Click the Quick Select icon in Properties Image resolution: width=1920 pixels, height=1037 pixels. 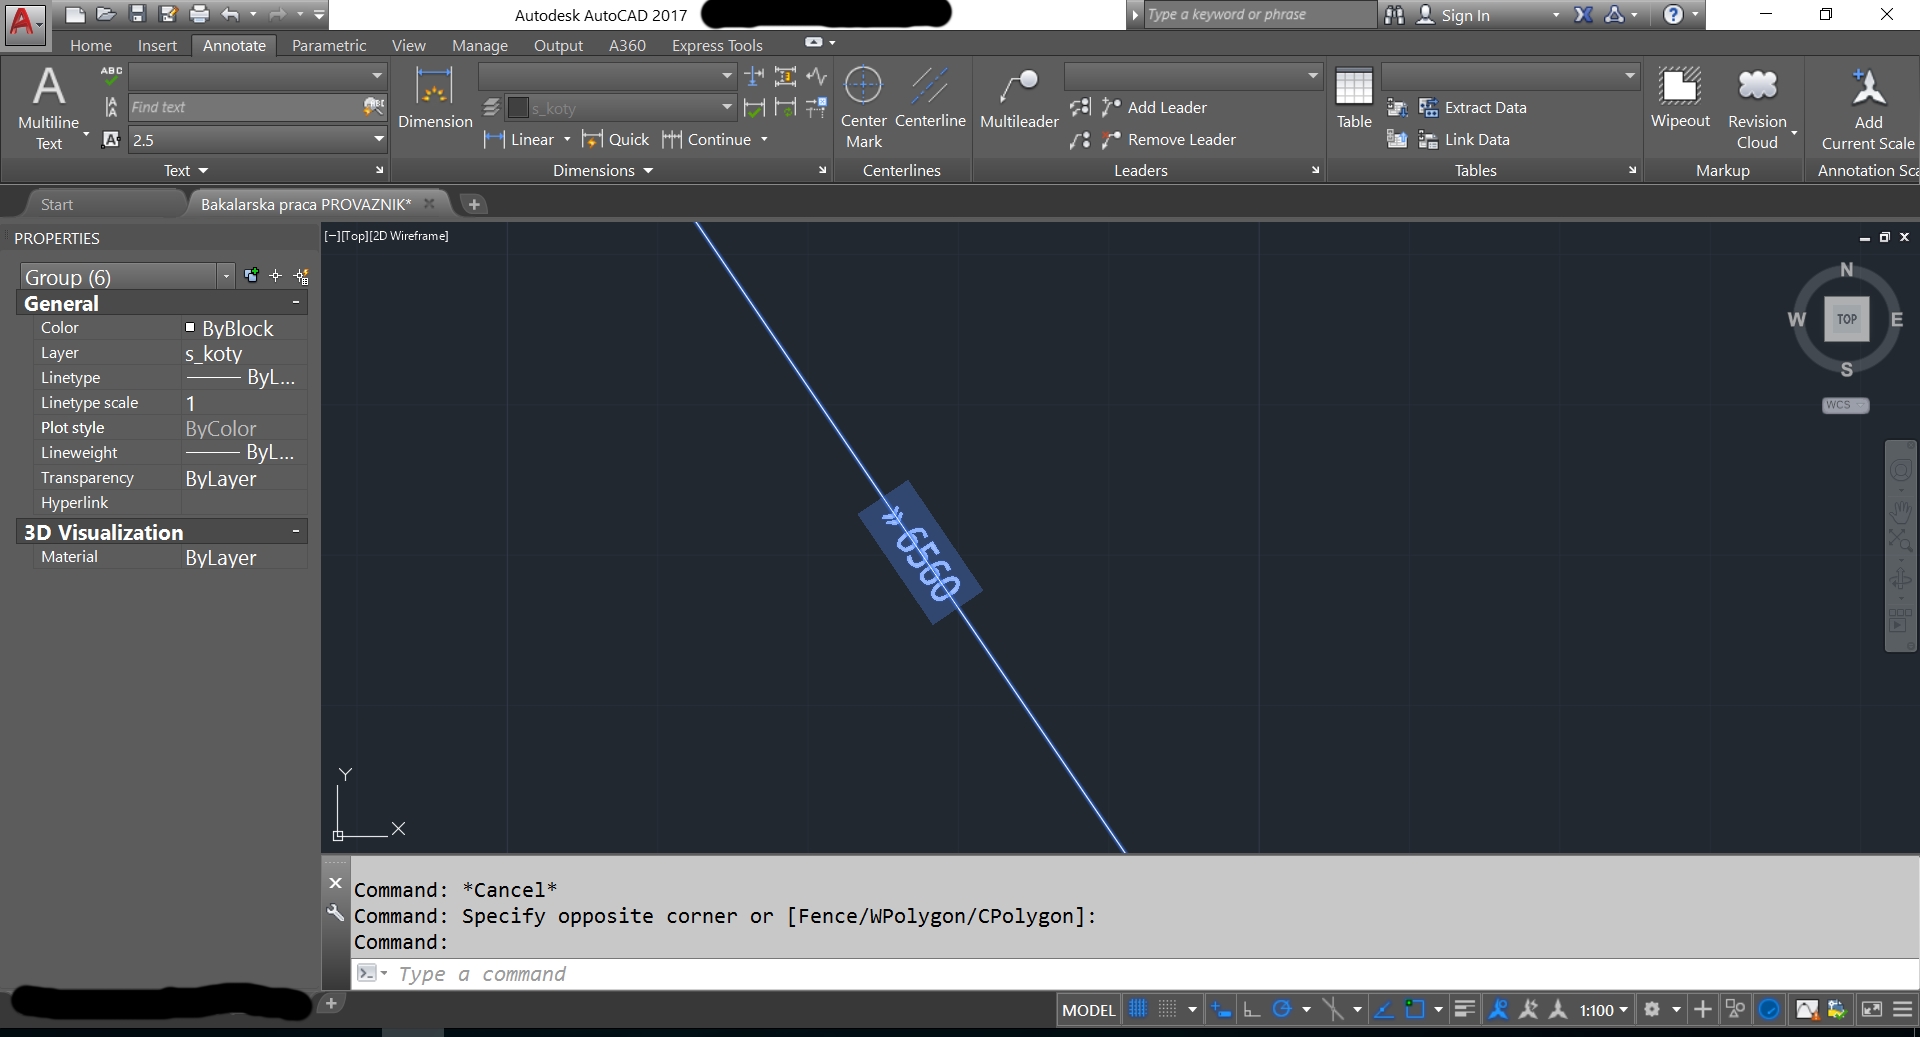click(301, 276)
